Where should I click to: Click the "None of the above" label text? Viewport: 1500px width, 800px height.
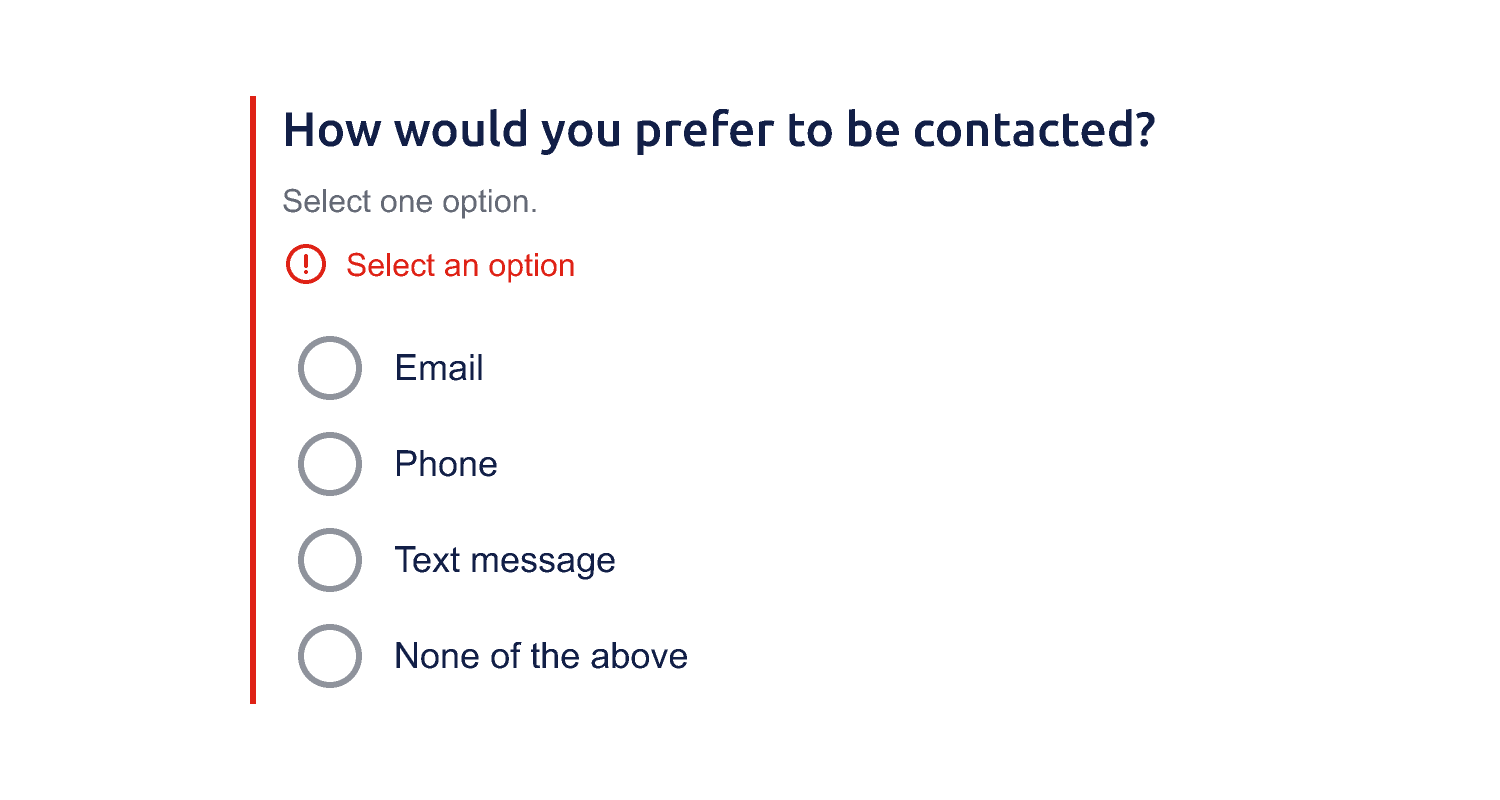coord(541,656)
